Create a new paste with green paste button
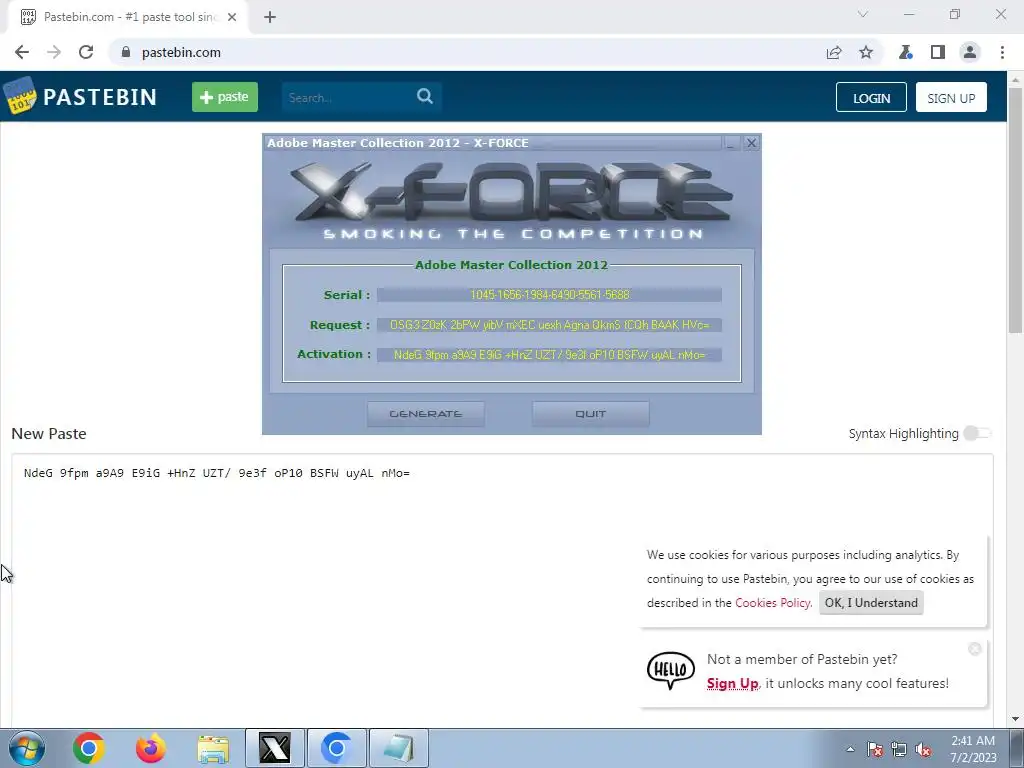1024x768 pixels. point(225,97)
